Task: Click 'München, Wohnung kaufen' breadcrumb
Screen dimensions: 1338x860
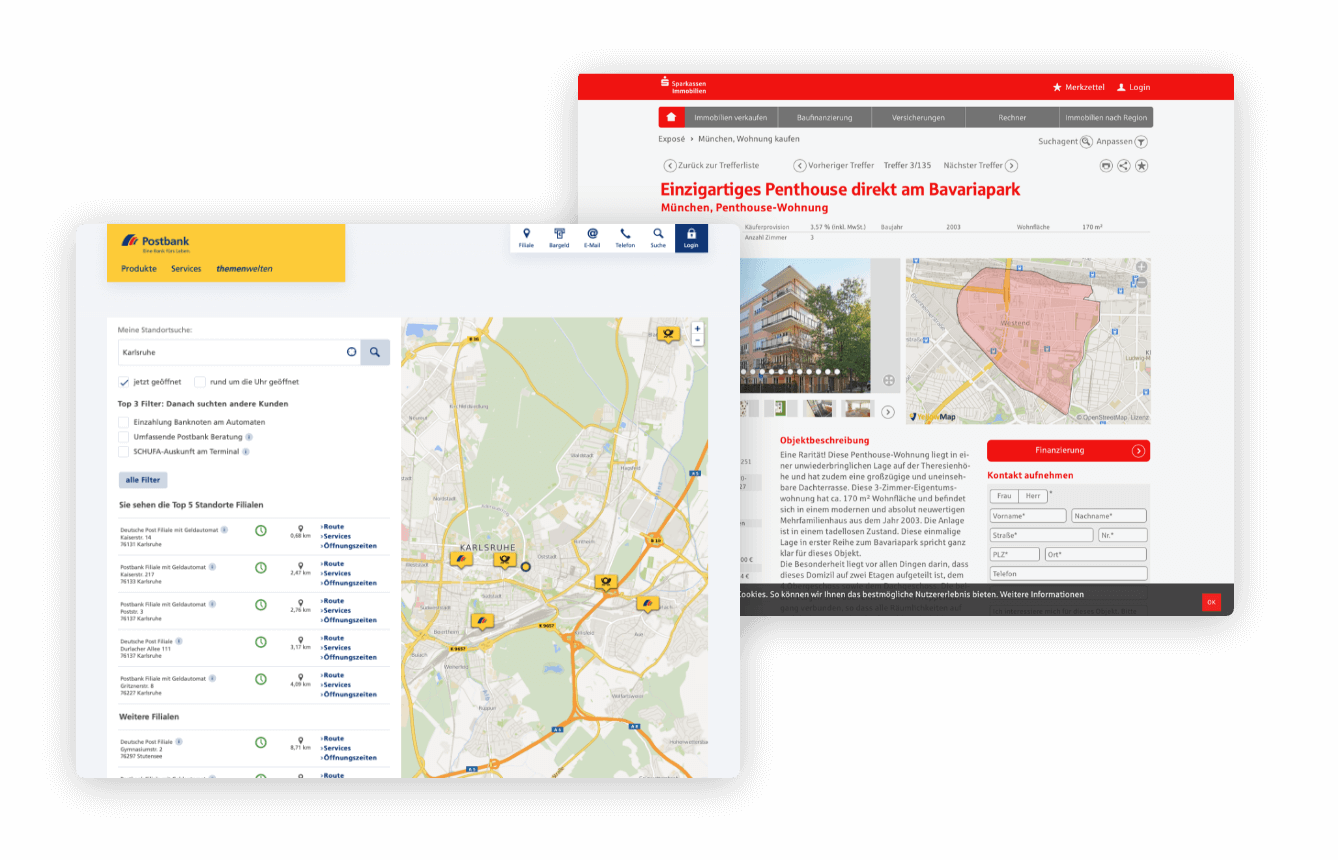Action: coord(749,139)
